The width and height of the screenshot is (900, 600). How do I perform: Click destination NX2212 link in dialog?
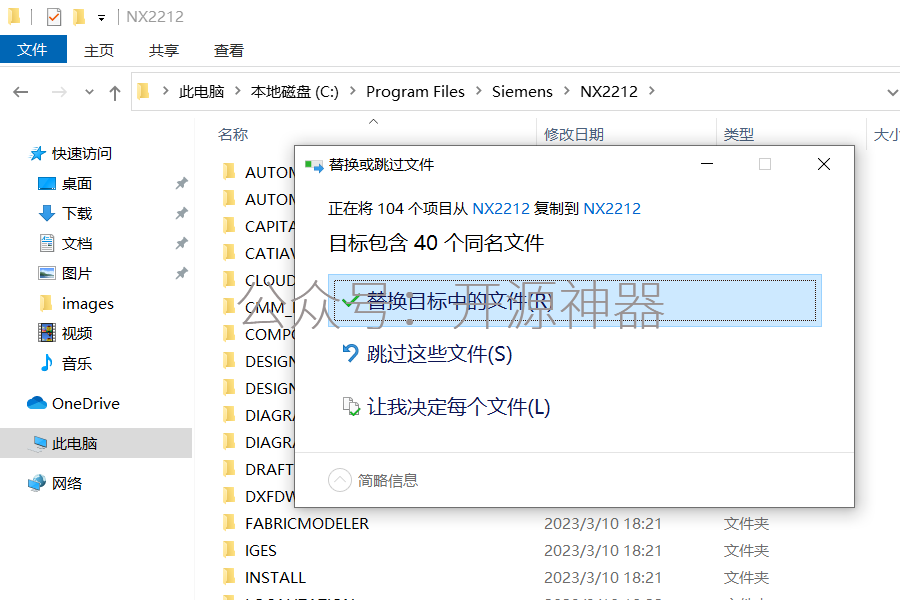[612, 208]
